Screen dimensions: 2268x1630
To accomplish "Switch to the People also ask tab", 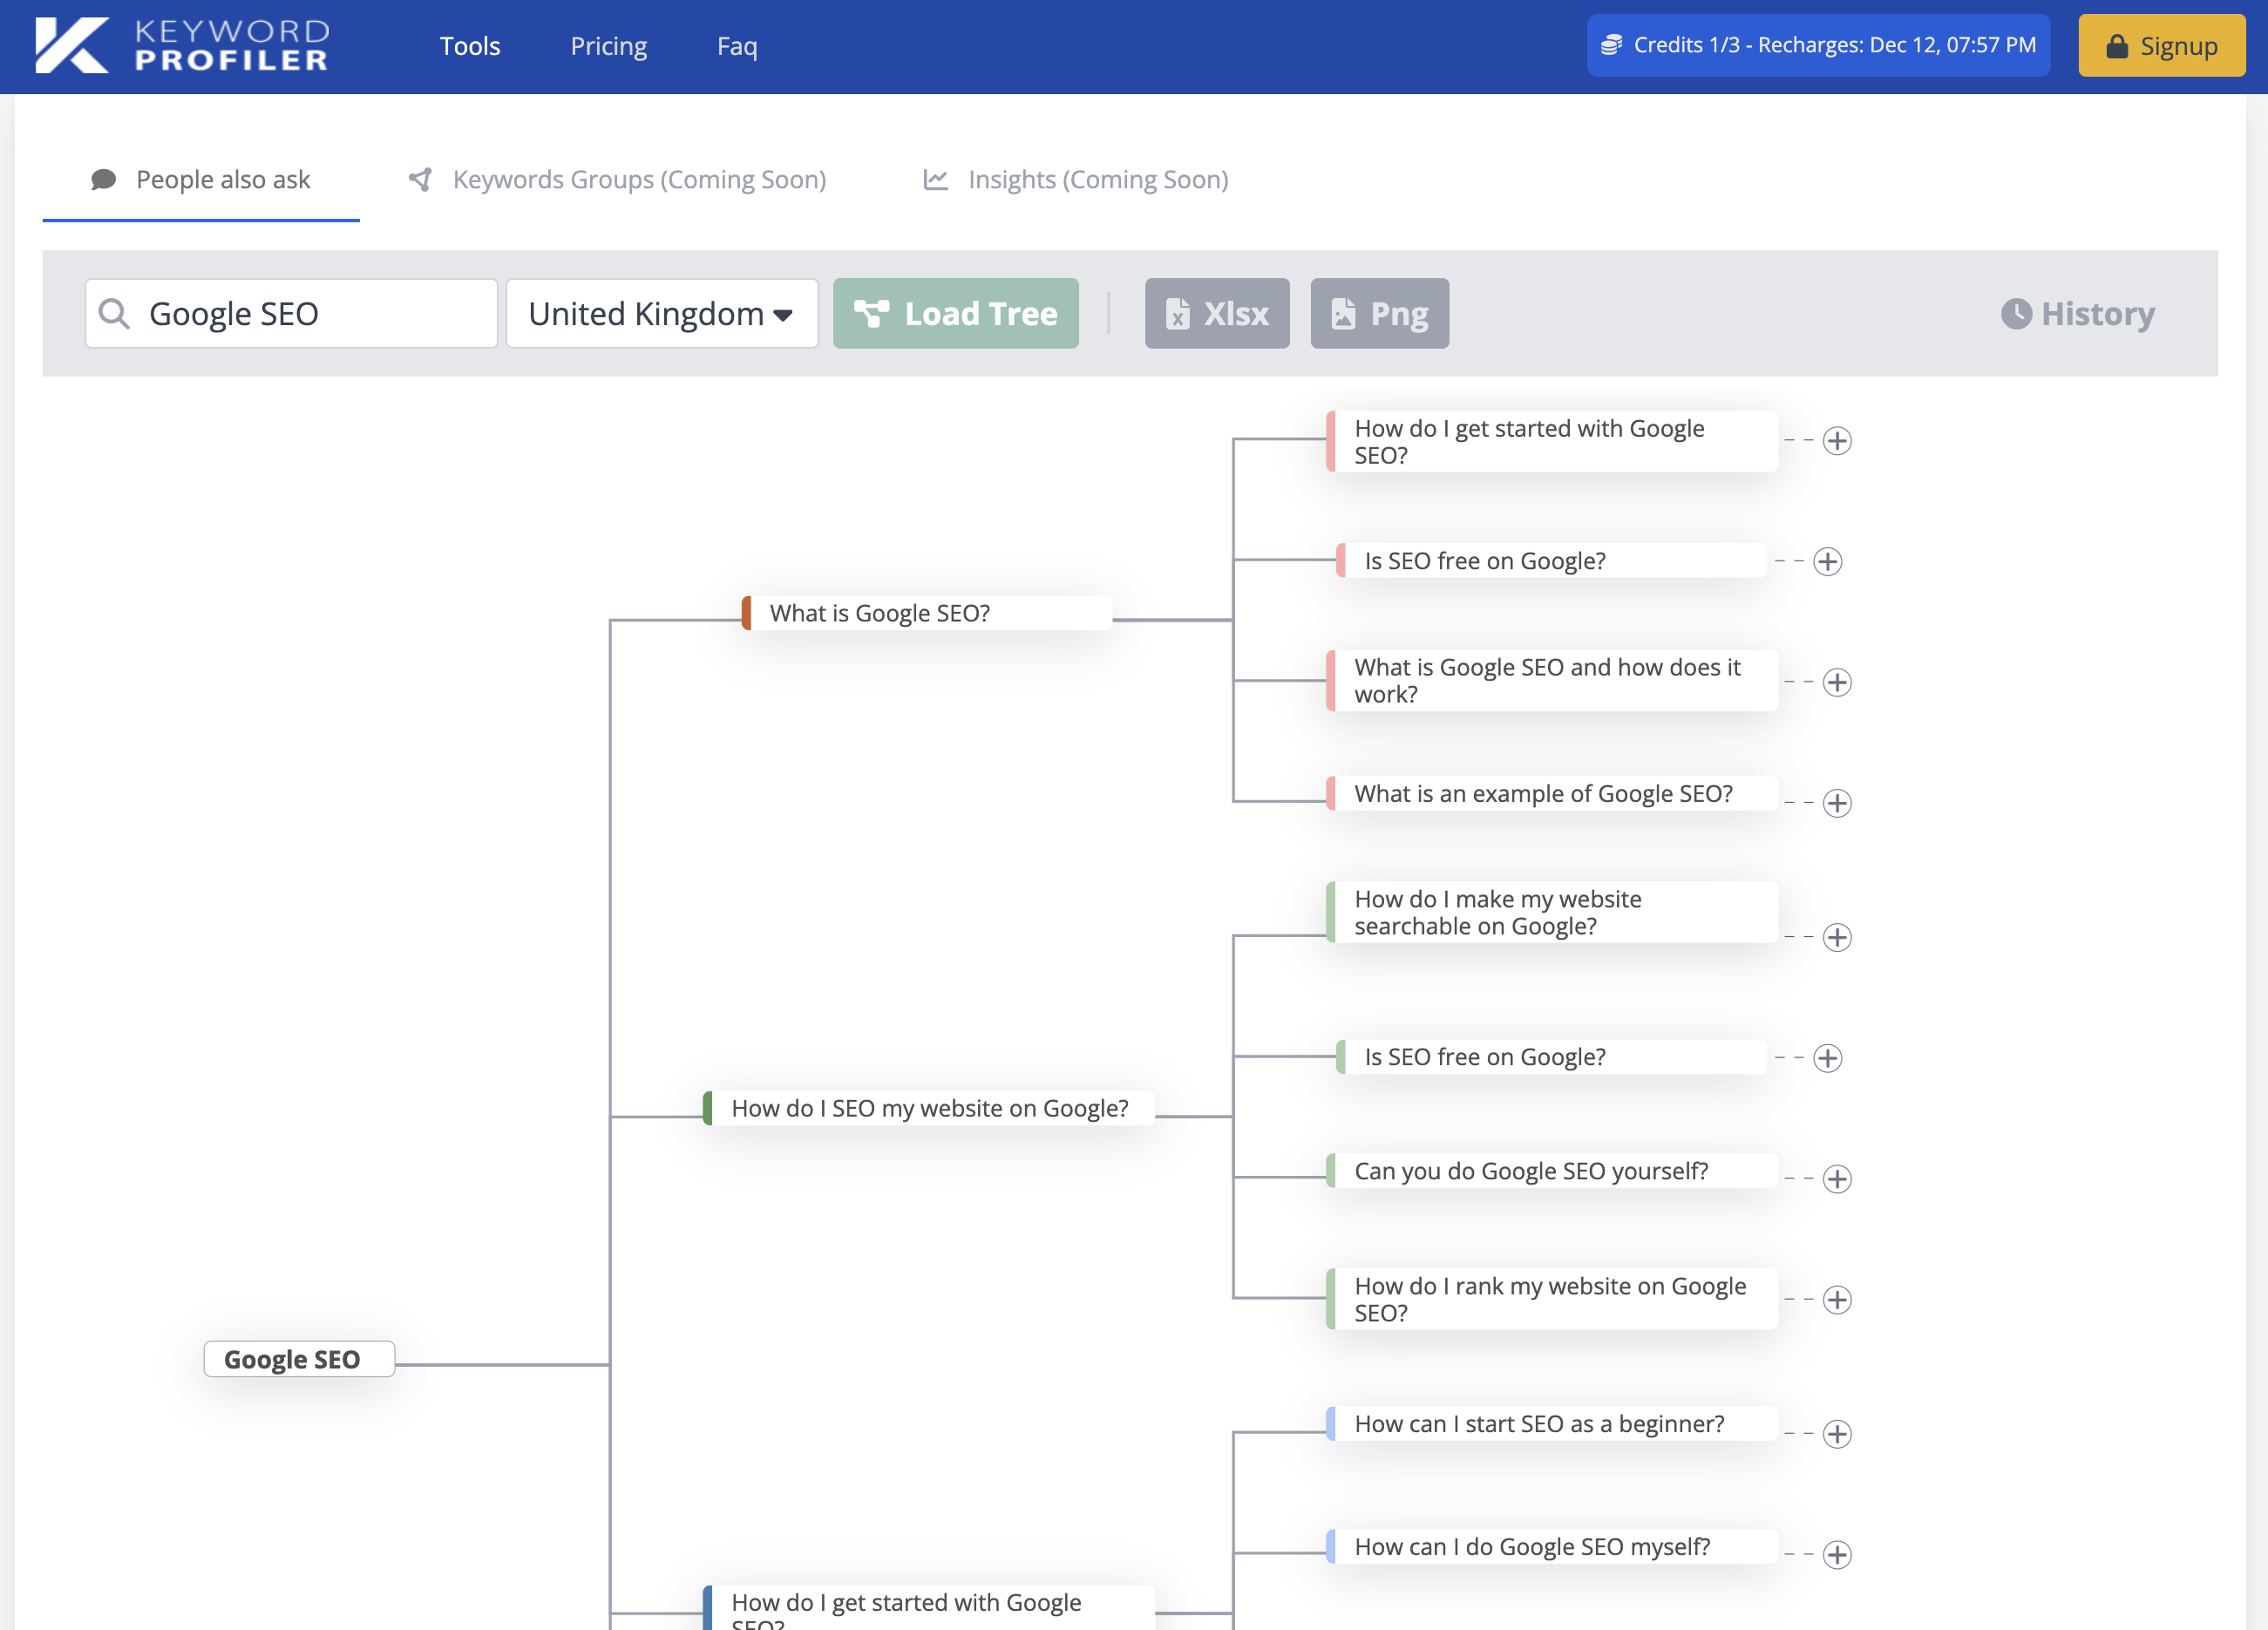I will click(200, 178).
